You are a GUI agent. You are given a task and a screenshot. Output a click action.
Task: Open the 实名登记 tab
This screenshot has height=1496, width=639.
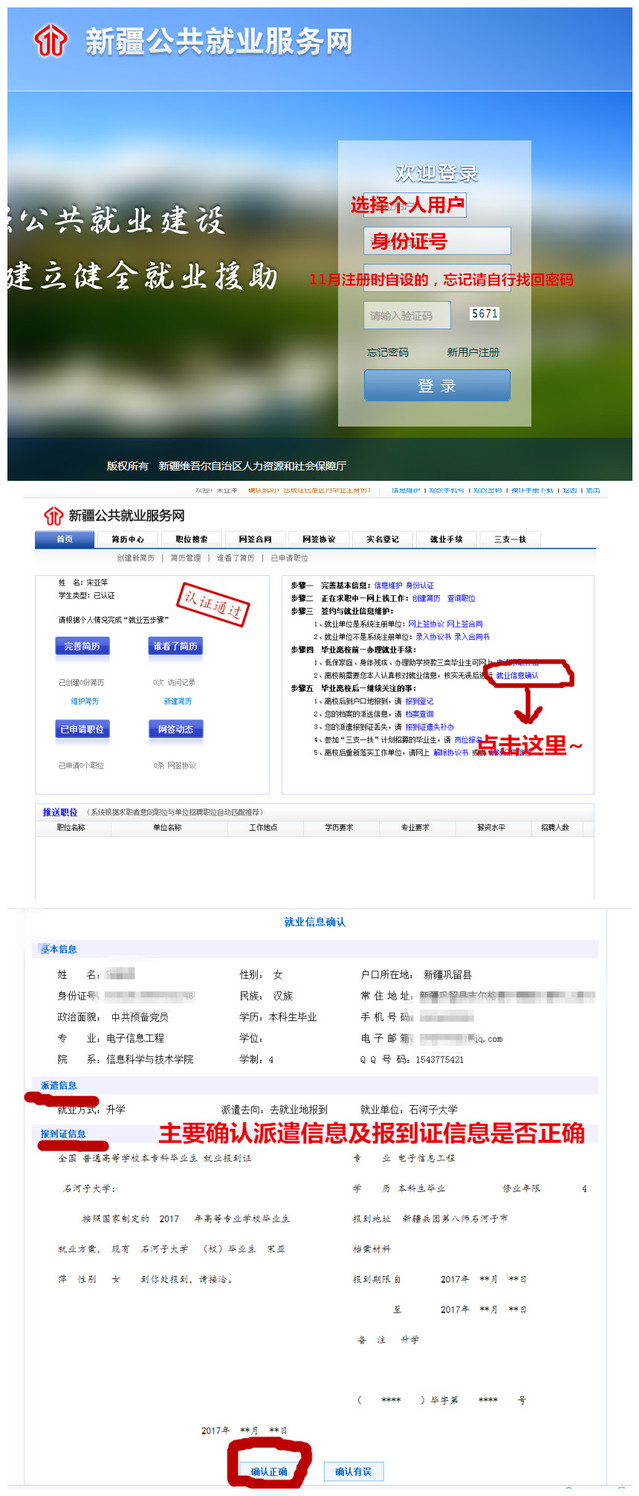(x=382, y=539)
